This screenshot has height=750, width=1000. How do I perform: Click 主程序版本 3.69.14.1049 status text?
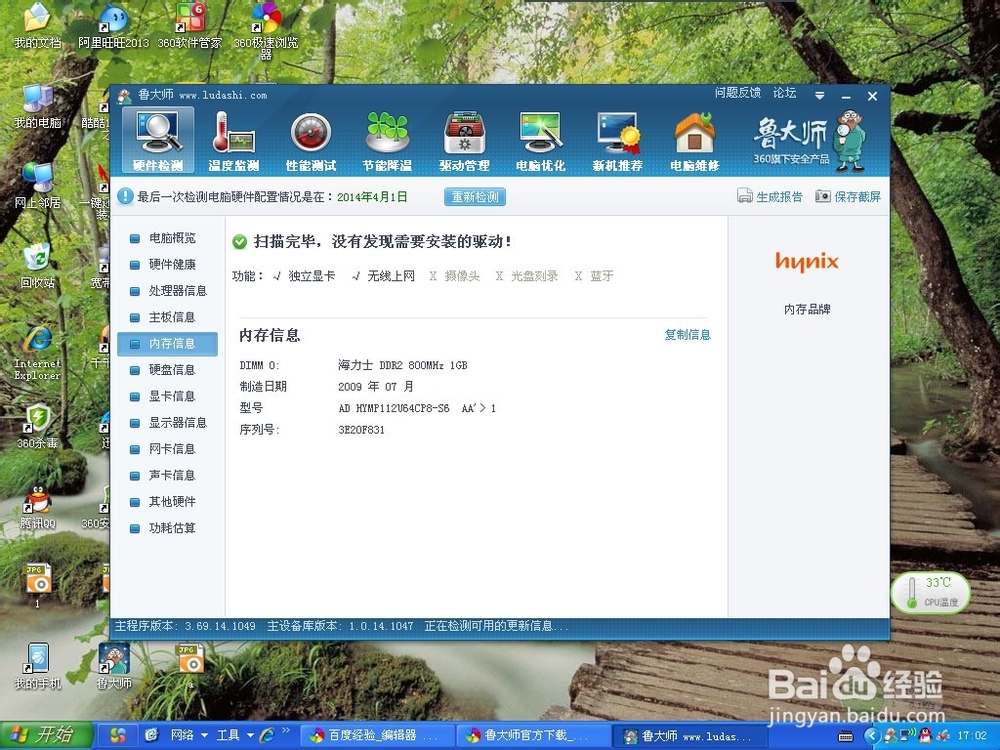(185, 626)
